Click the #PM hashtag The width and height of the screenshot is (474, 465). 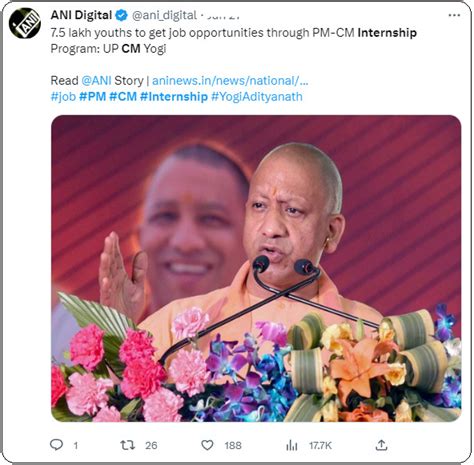92,97
